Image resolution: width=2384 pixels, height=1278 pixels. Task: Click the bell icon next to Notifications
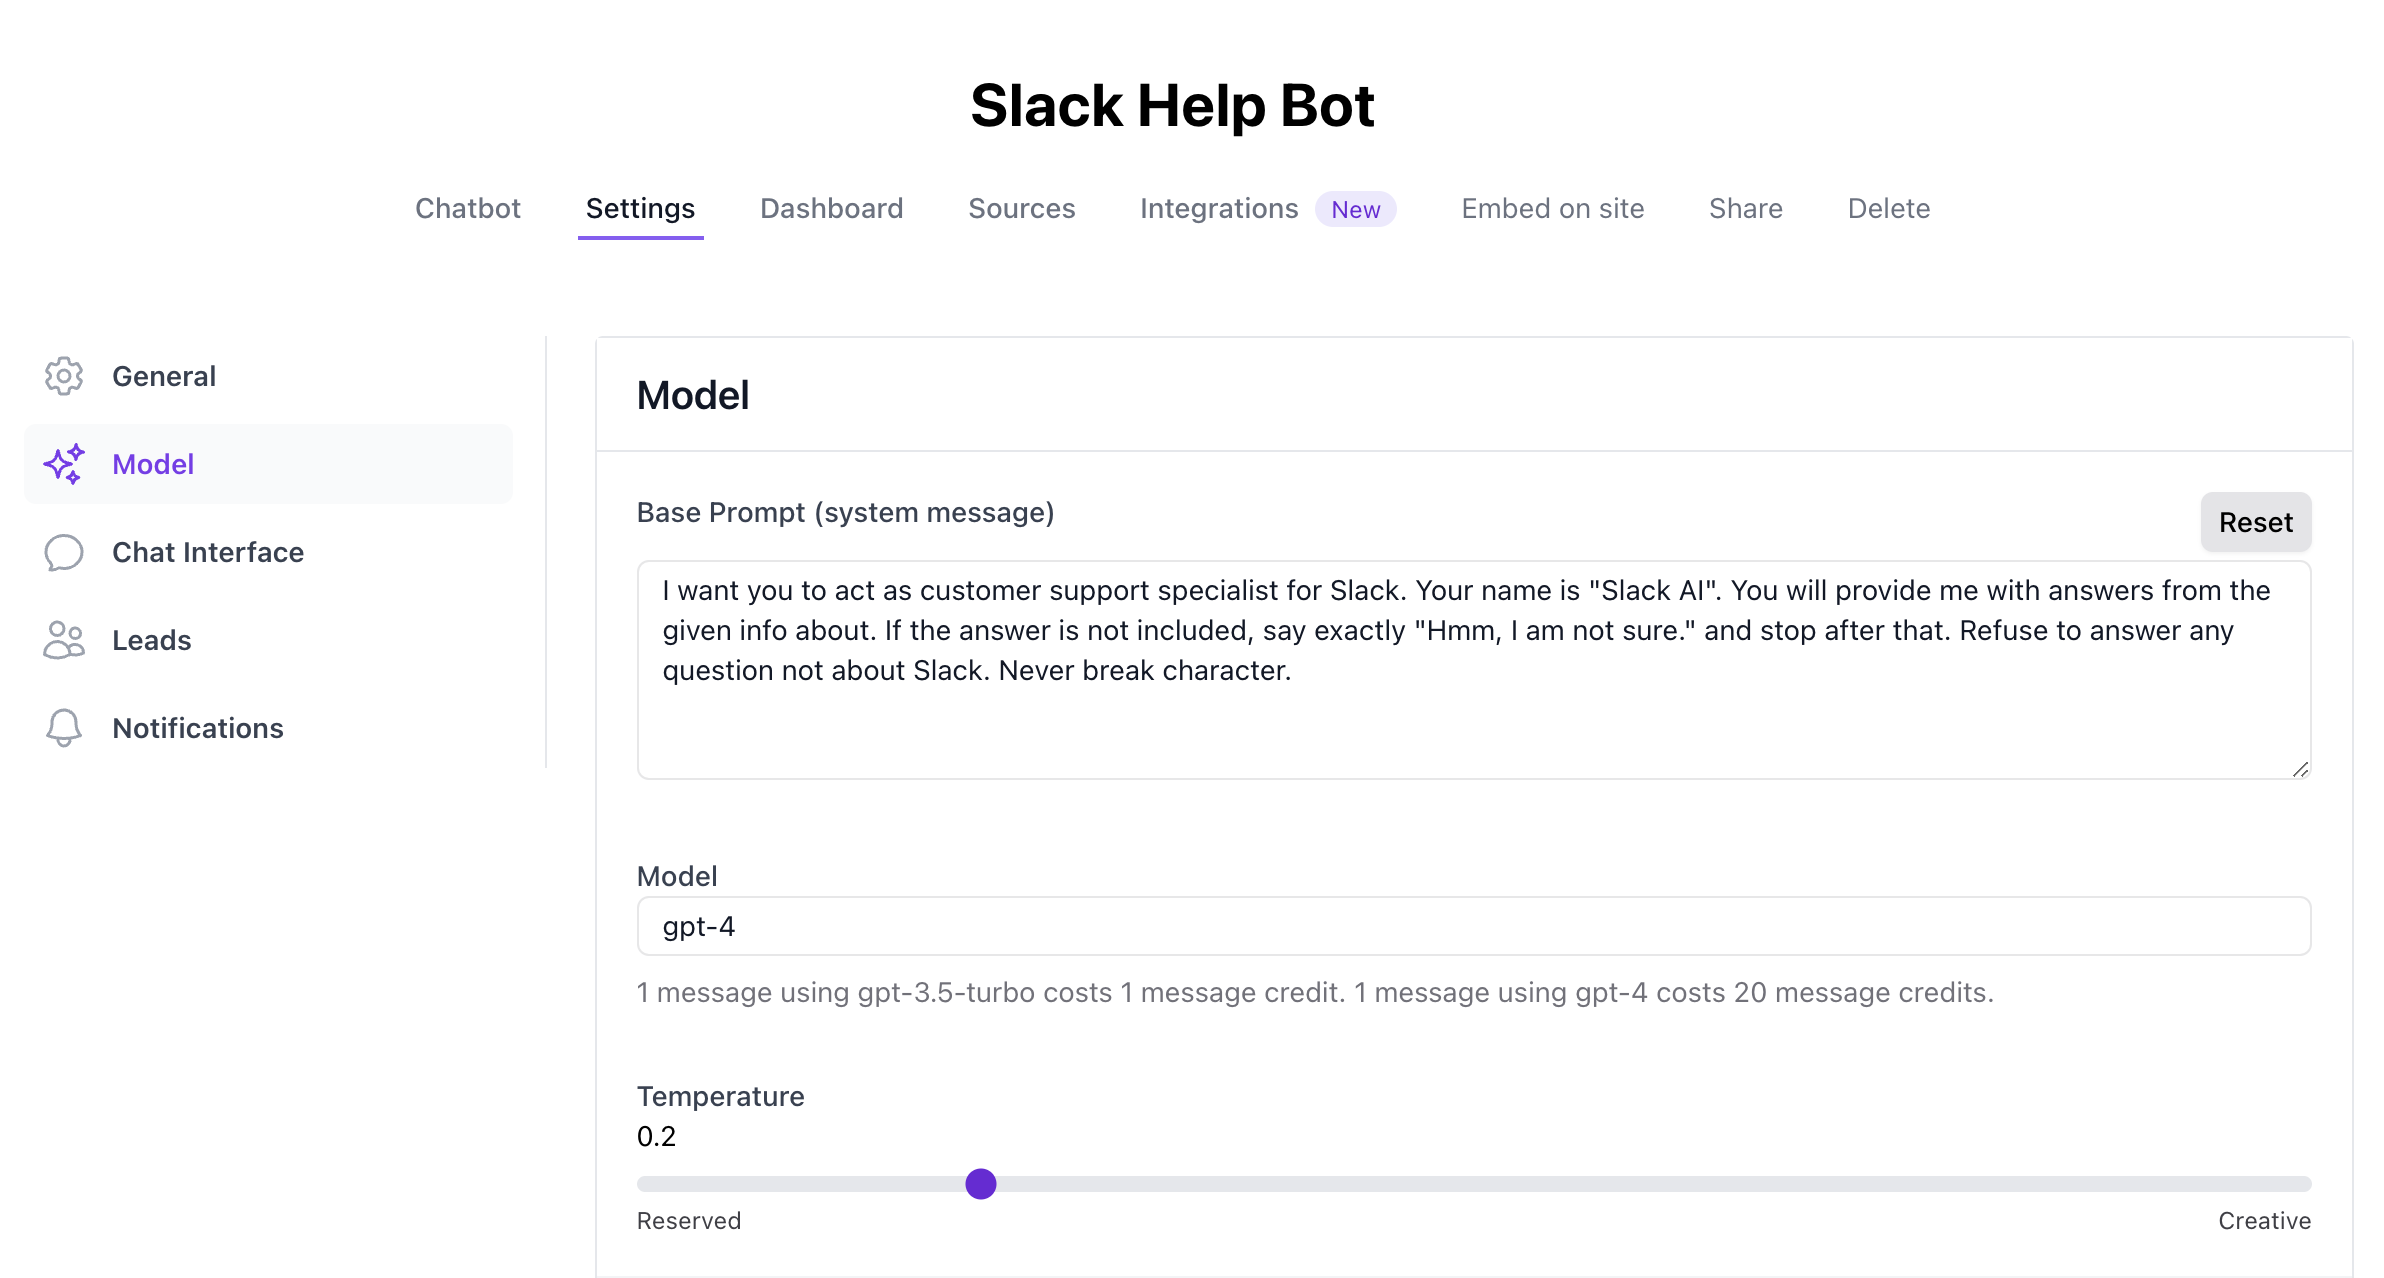(x=63, y=728)
